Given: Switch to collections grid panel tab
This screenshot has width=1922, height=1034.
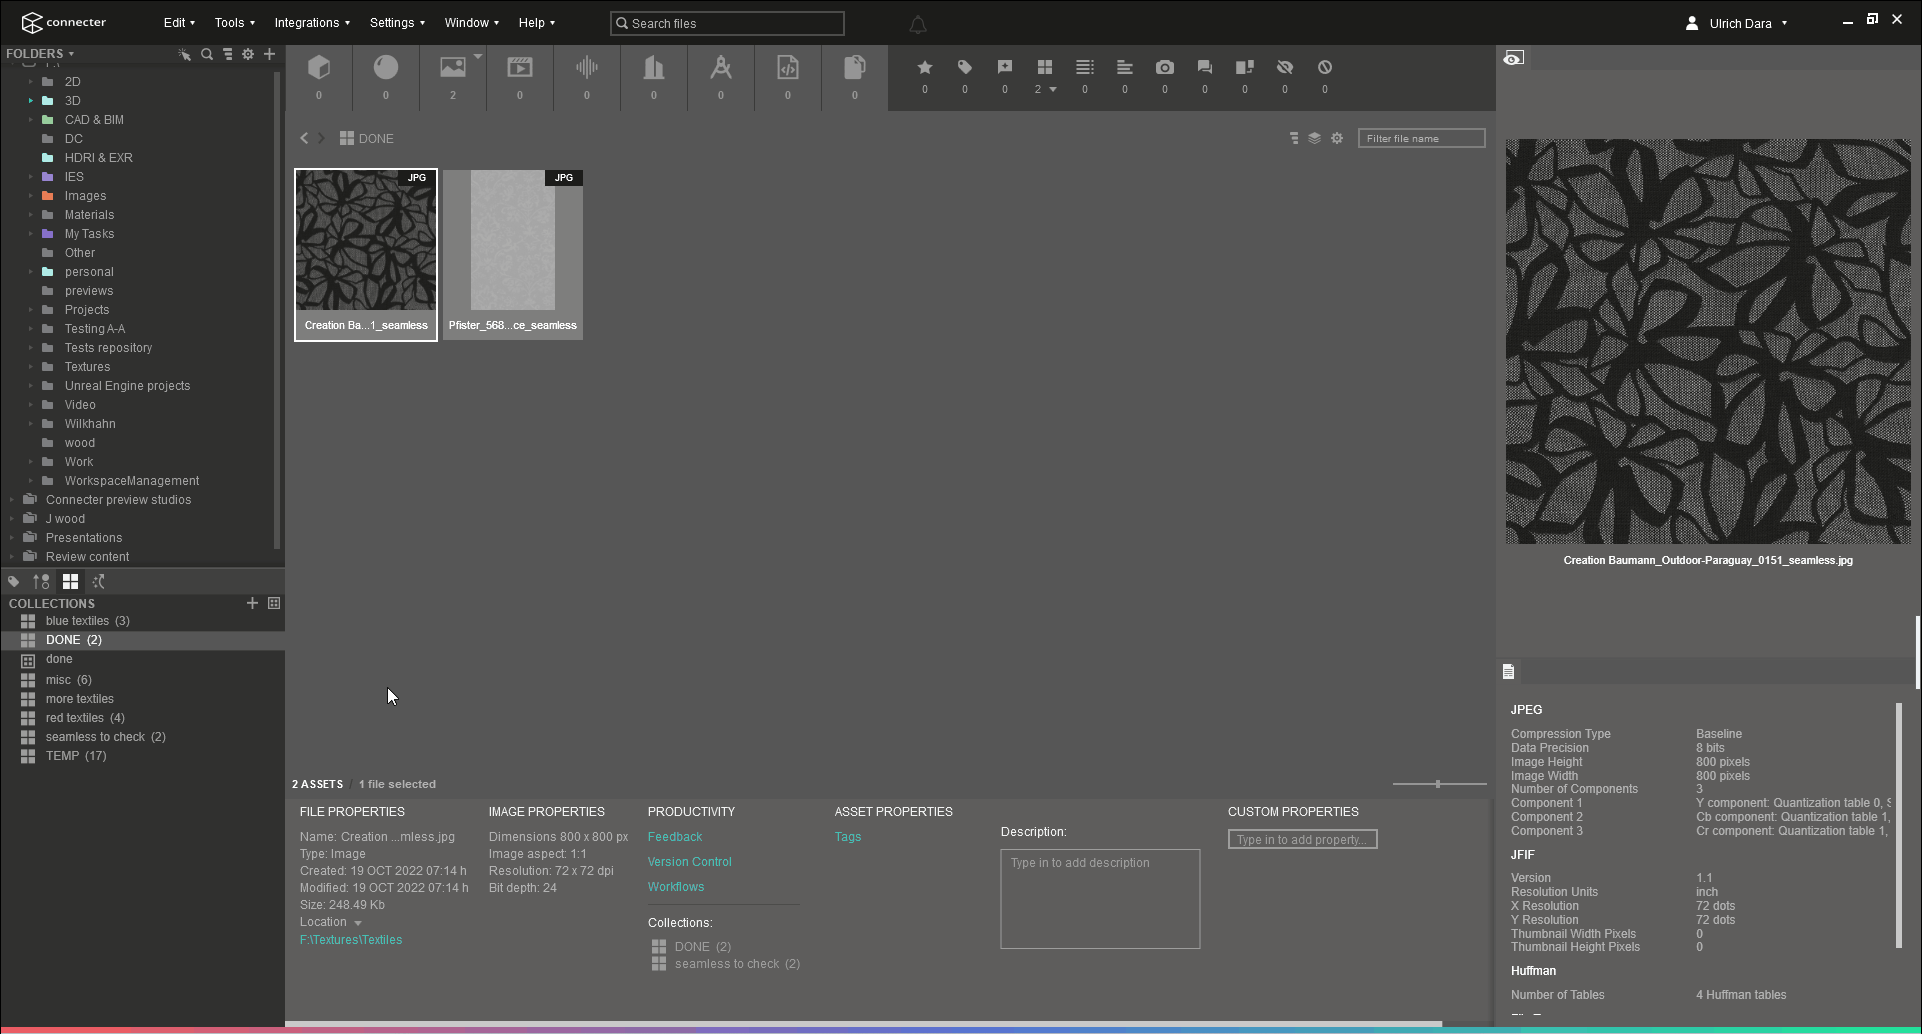Looking at the screenshot, I should (x=70, y=581).
